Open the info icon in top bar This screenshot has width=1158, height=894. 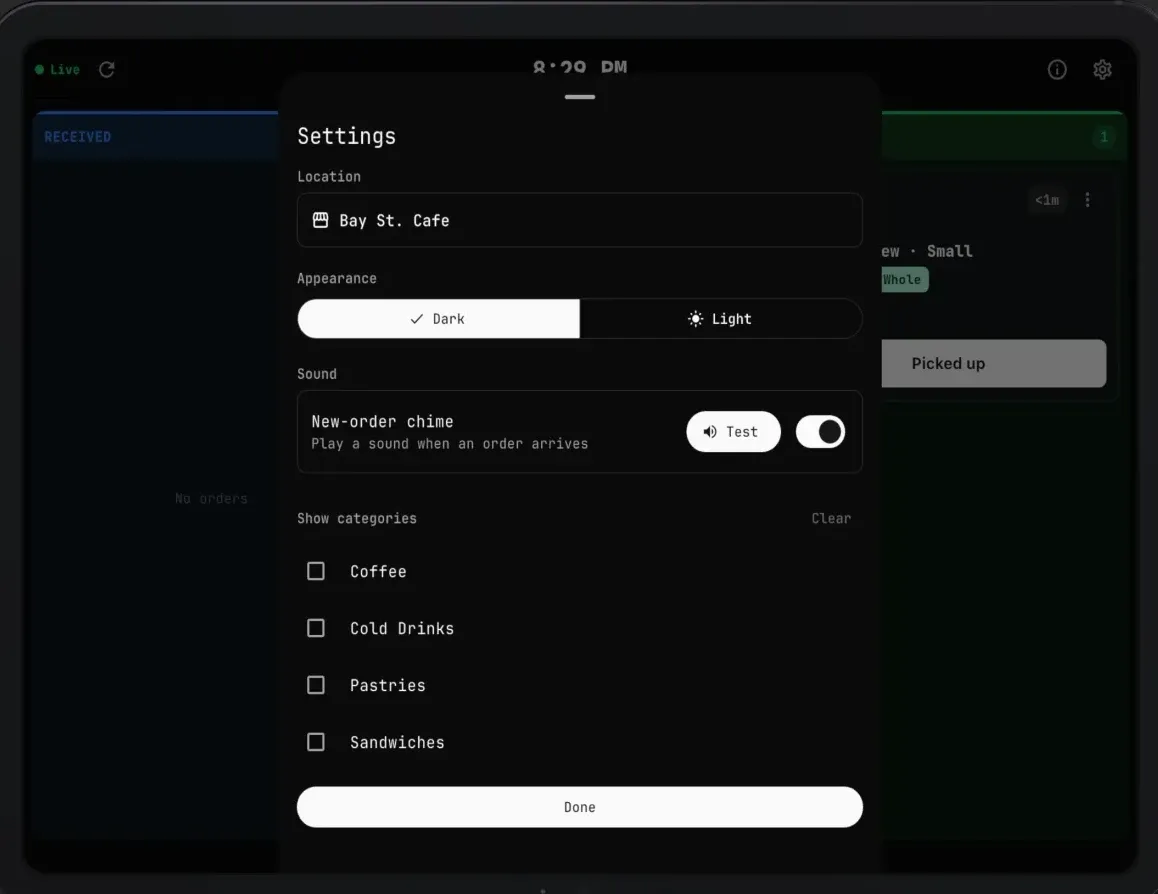click(1057, 69)
